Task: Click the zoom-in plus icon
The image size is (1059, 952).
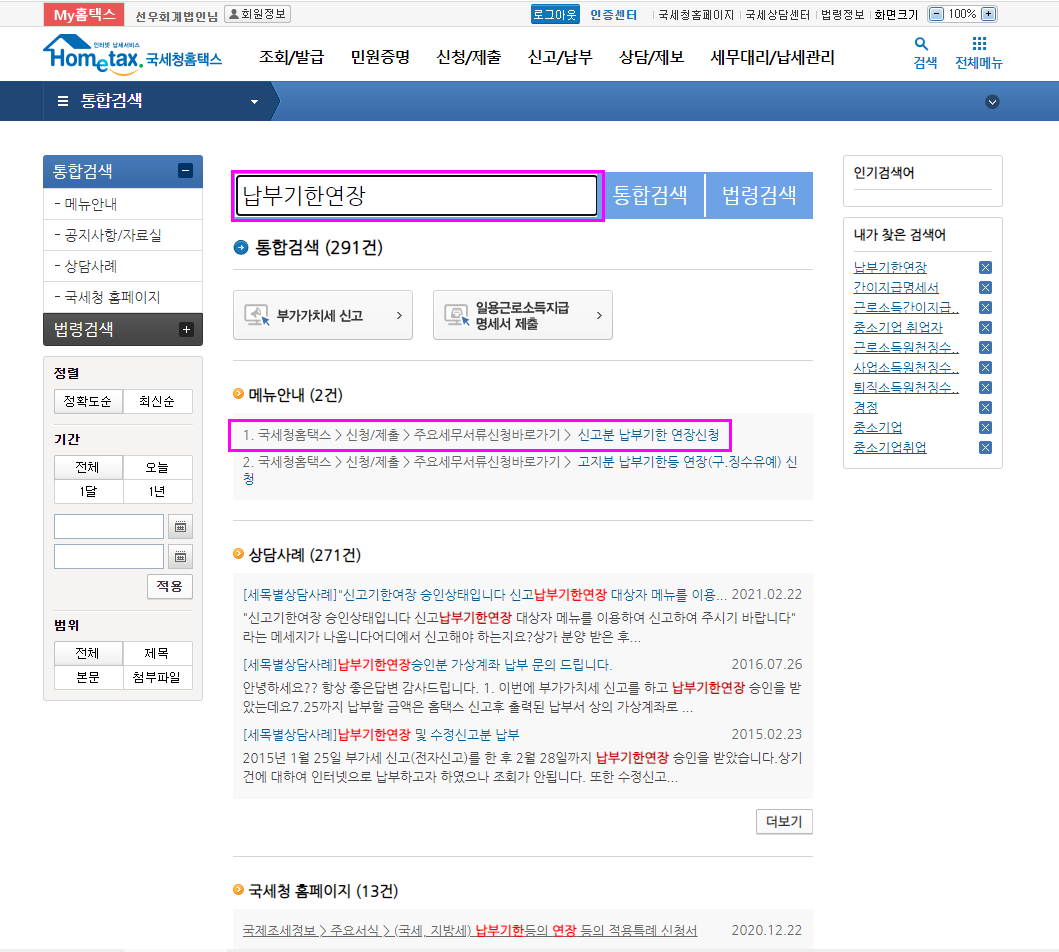Action: [x=988, y=14]
